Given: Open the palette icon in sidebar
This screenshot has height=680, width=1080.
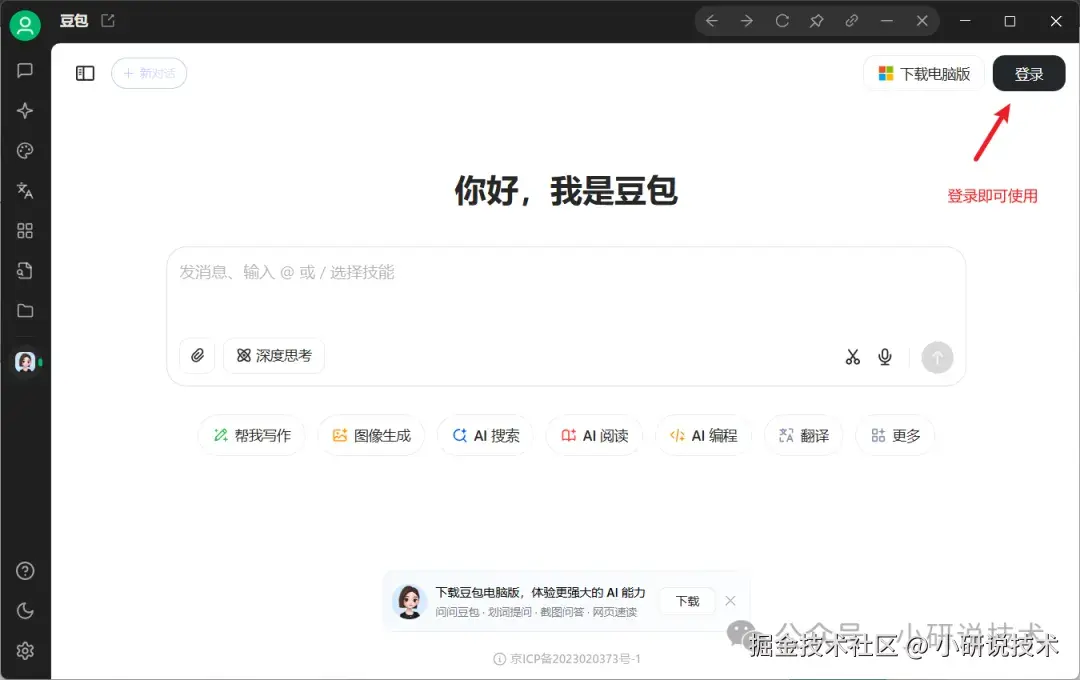Looking at the screenshot, I should point(25,151).
